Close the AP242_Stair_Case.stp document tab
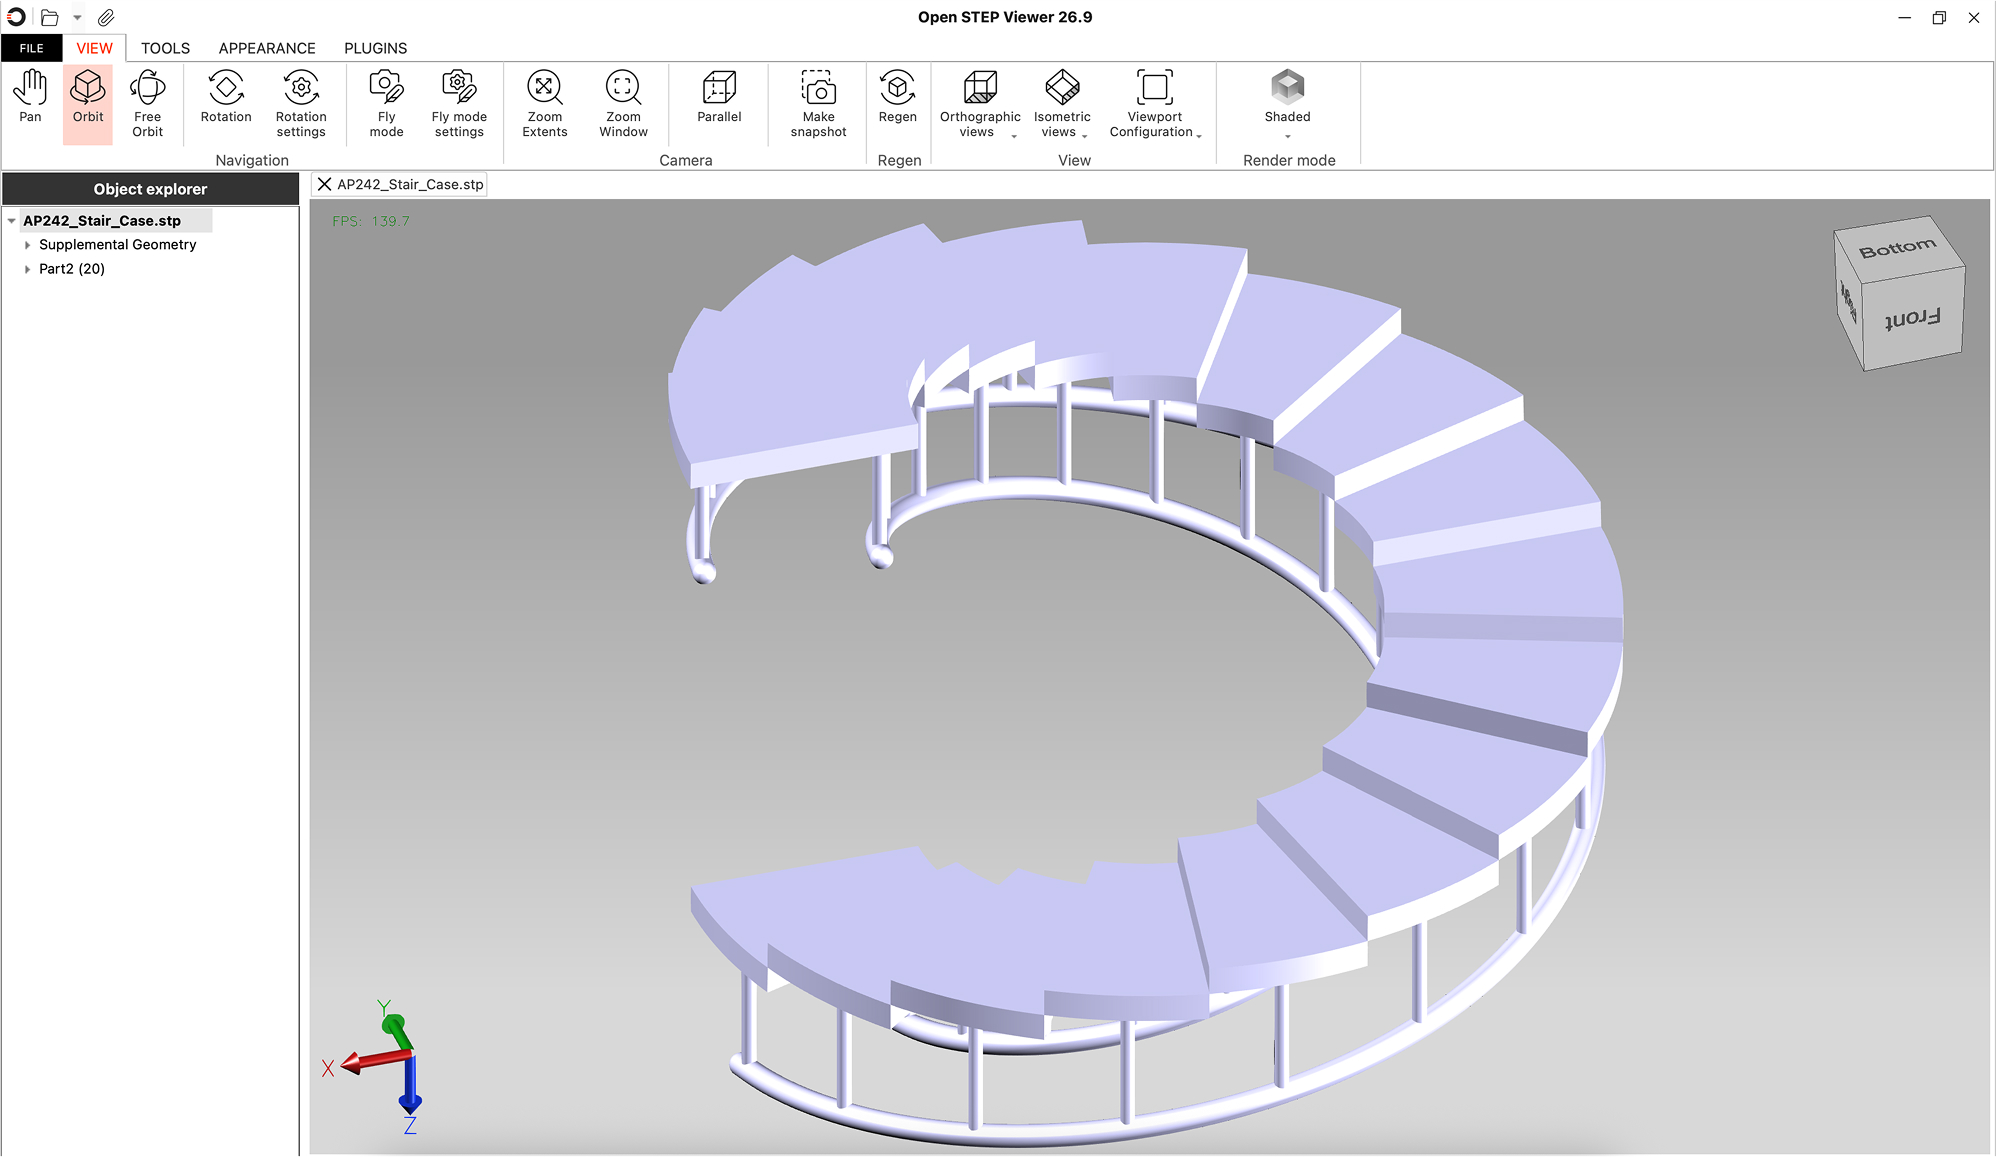 (x=324, y=184)
